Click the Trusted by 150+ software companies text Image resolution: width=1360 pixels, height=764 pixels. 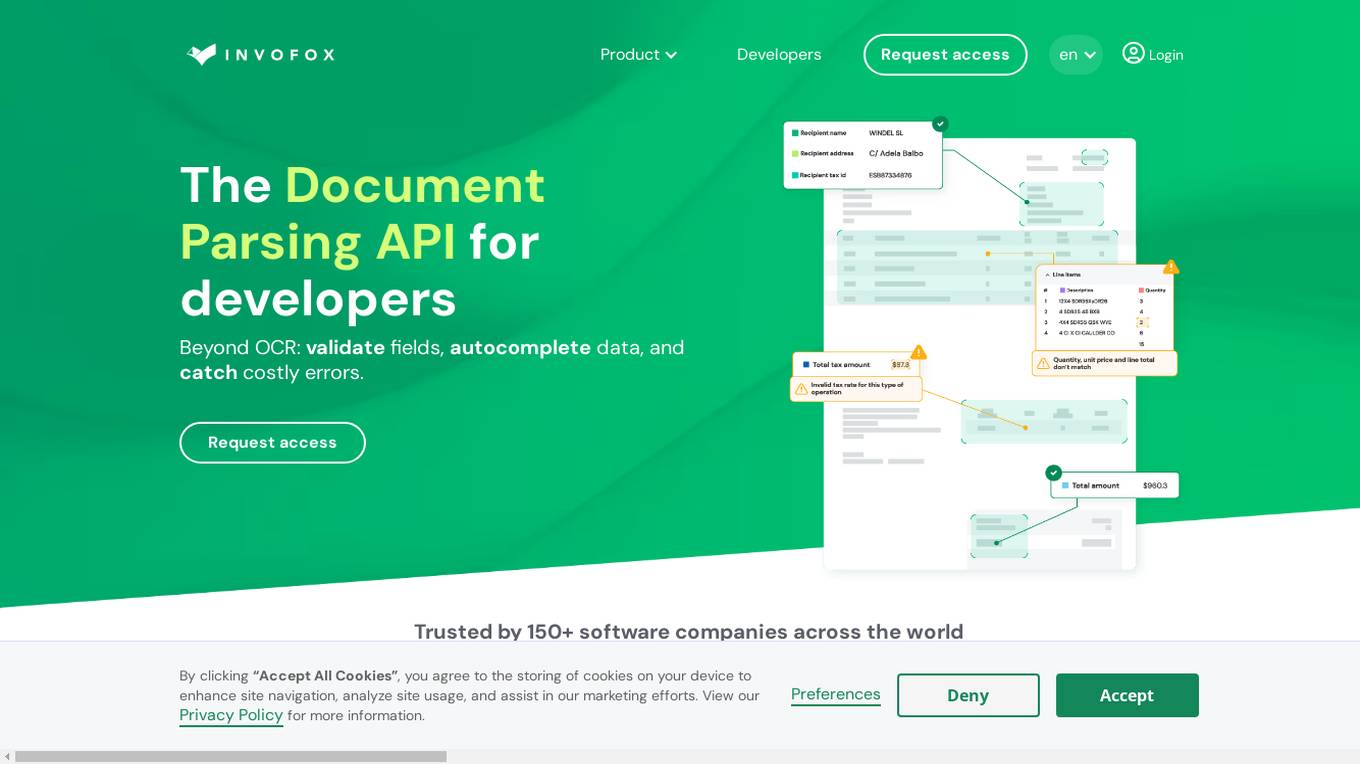click(x=689, y=631)
